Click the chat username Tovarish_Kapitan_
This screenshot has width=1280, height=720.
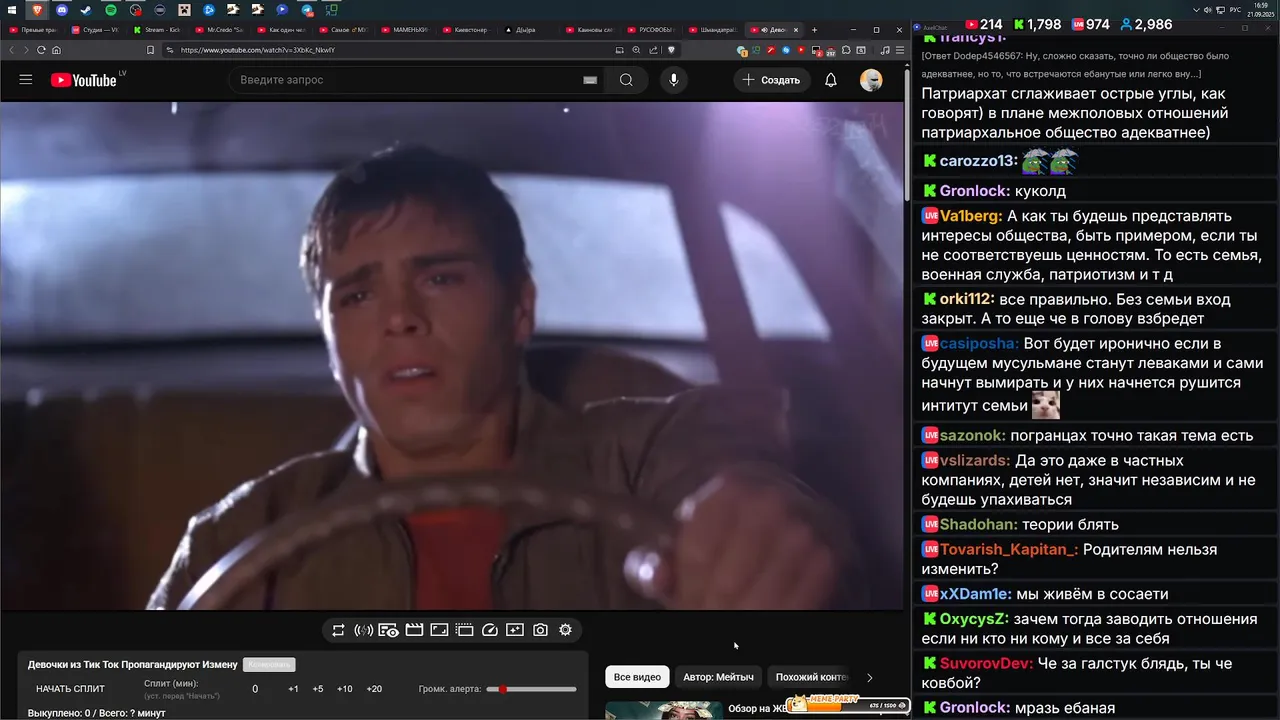[1009, 550]
